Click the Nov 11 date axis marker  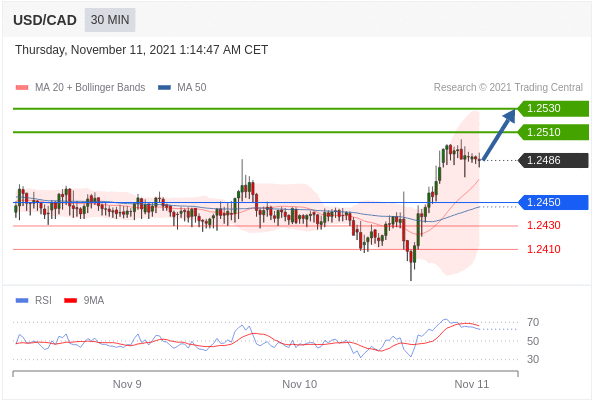pyautogui.click(x=472, y=384)
